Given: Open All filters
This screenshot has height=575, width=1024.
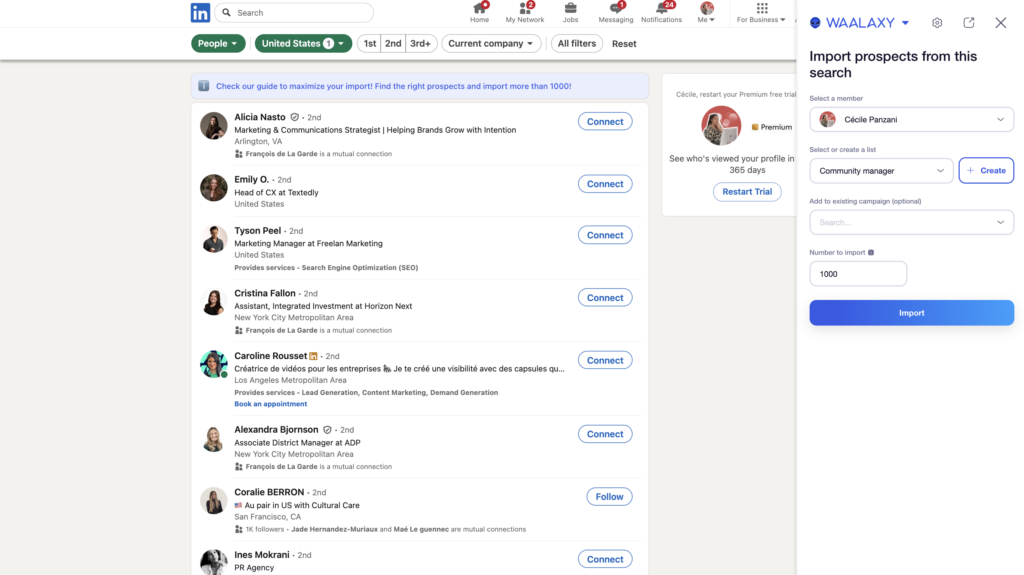Looking at the screenshot, I should pyautogui.click(x=577, y=43).
